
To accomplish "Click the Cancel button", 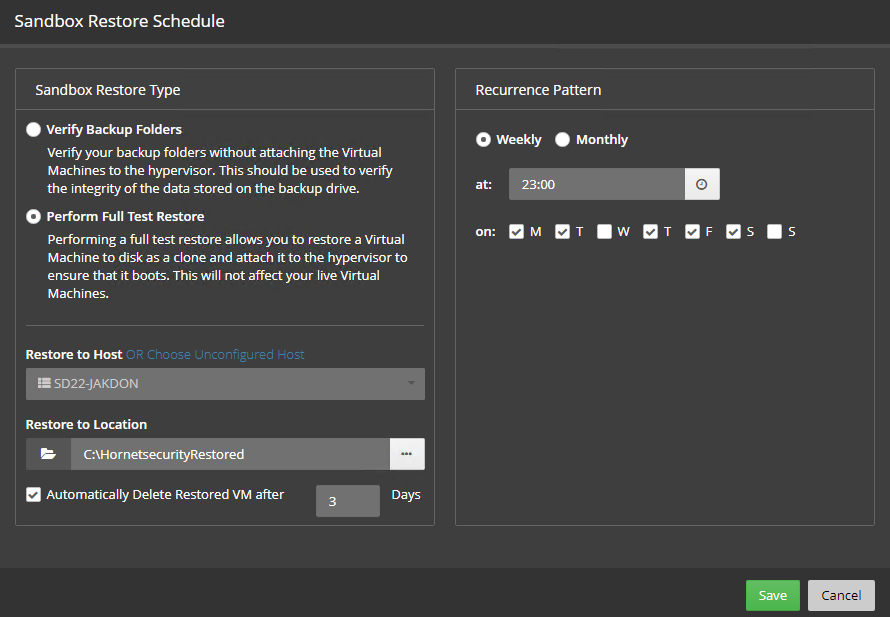I will 841,595.
